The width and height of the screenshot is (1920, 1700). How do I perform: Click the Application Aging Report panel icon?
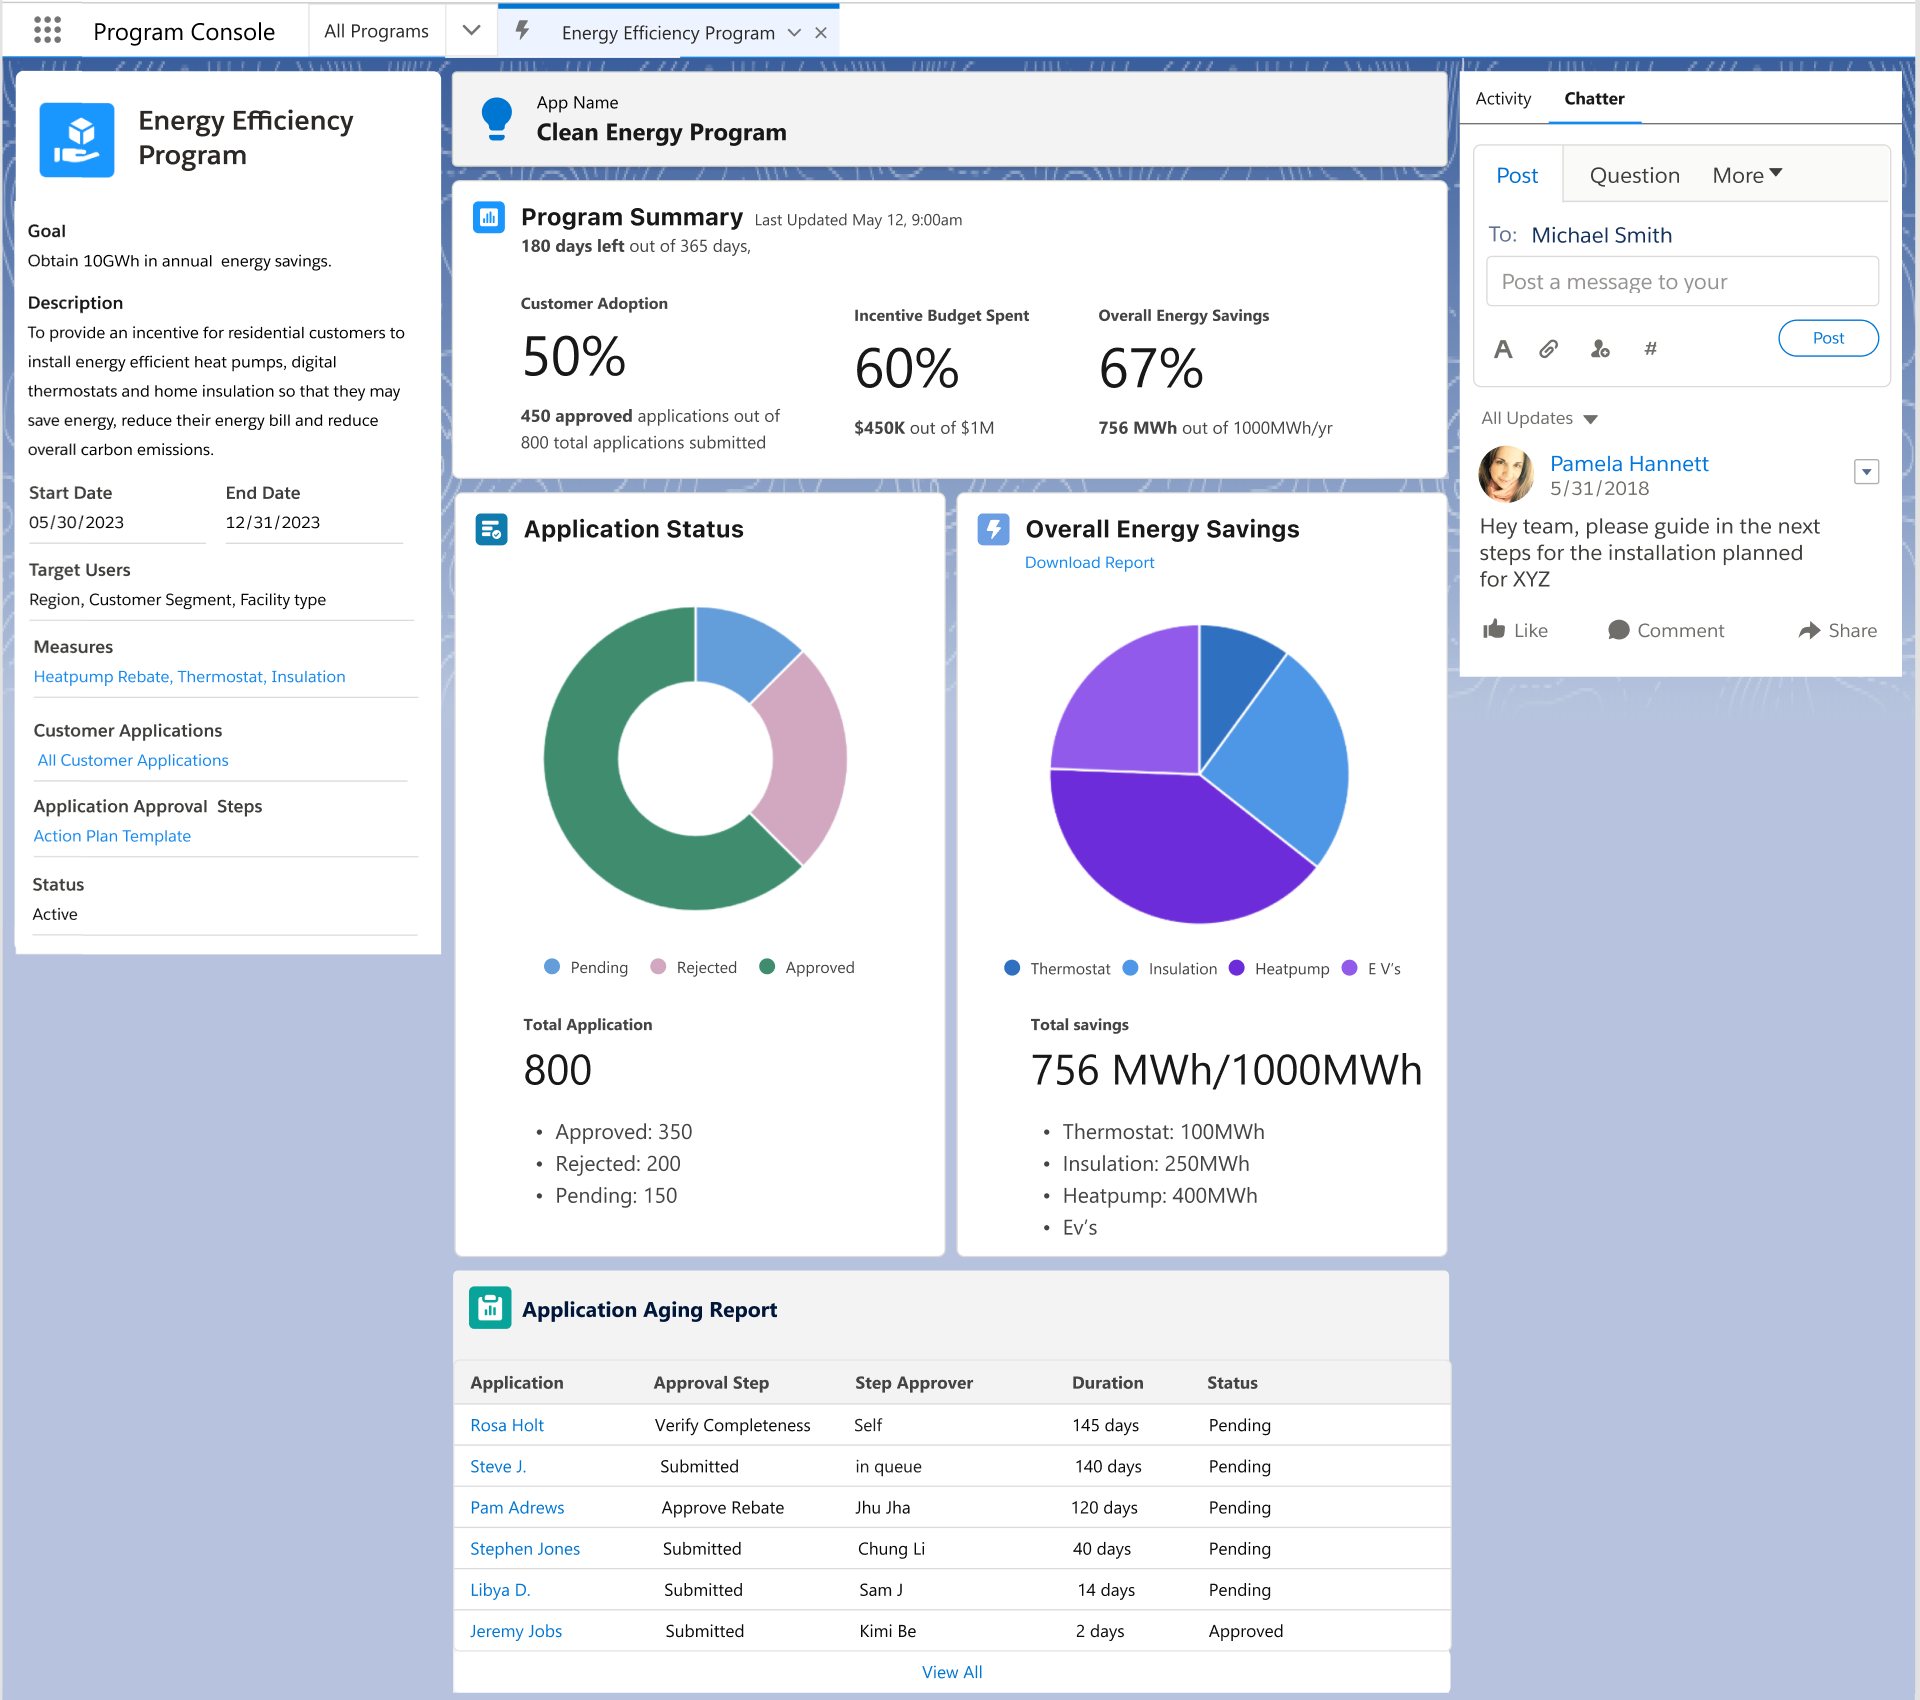(490, 1307)
